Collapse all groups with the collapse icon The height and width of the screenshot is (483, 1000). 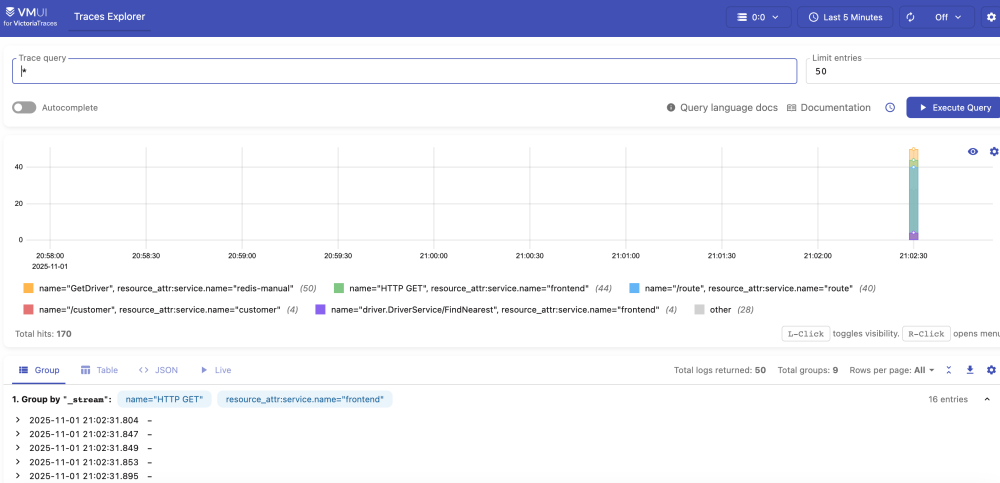[949, 370]
